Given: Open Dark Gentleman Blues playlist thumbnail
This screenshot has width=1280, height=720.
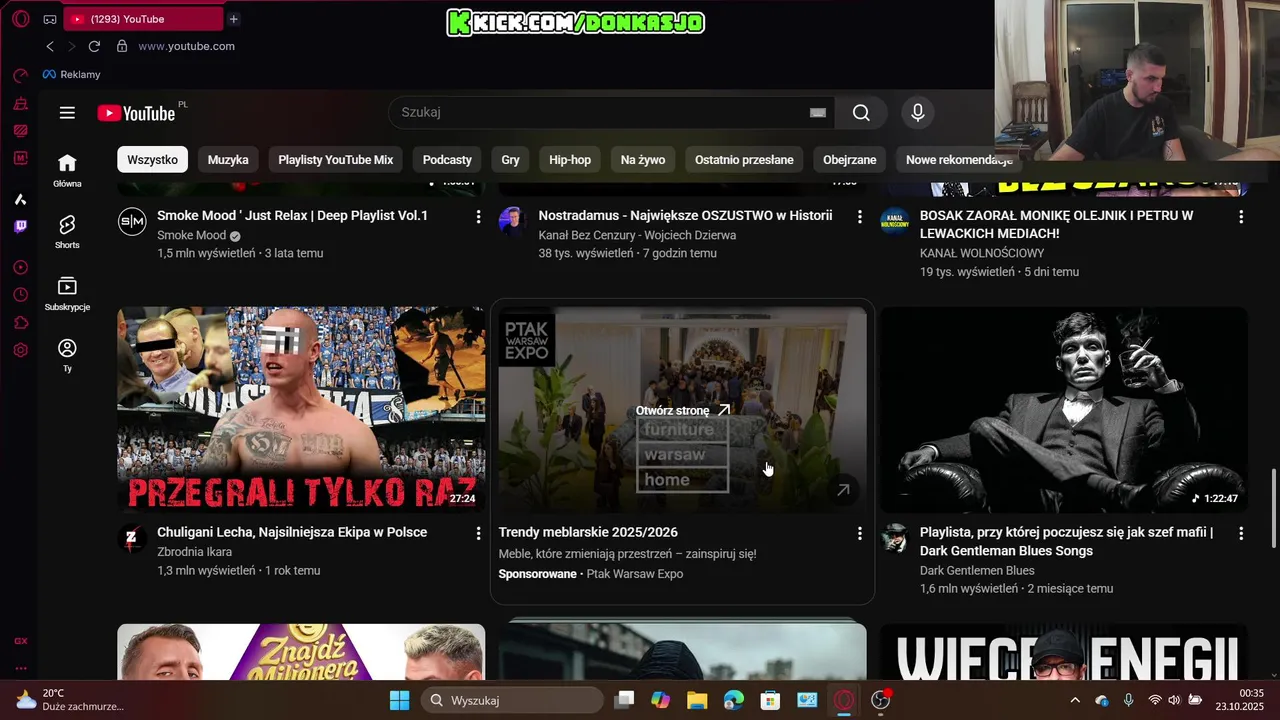Looking at the screenshot, I should pyautogui.click(x=1064, y=410).
